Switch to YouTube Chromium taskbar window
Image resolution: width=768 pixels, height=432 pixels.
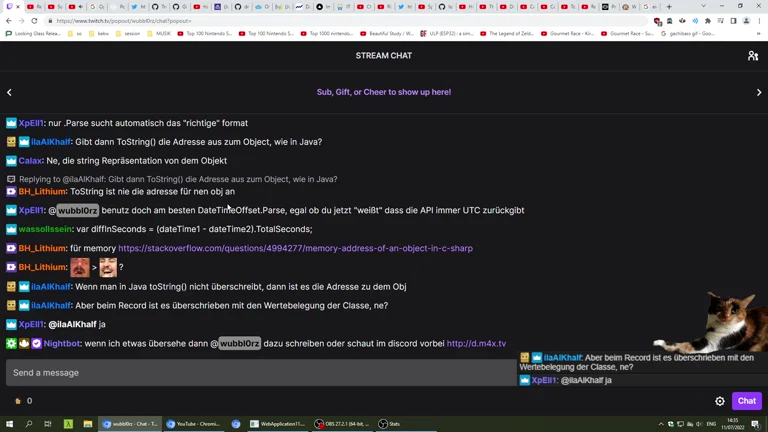tap(195, 424)
